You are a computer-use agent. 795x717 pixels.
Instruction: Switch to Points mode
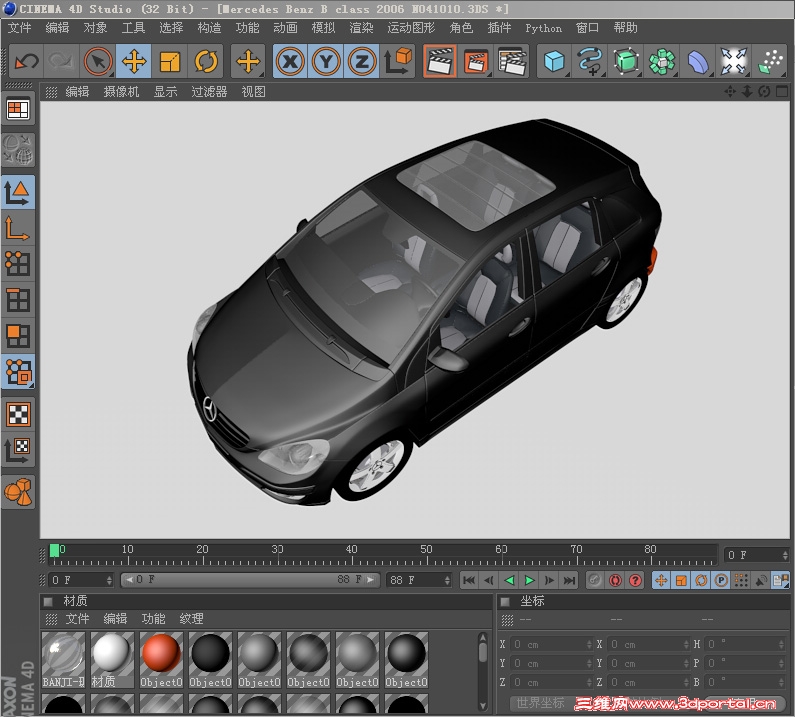(x=18, y=264)
